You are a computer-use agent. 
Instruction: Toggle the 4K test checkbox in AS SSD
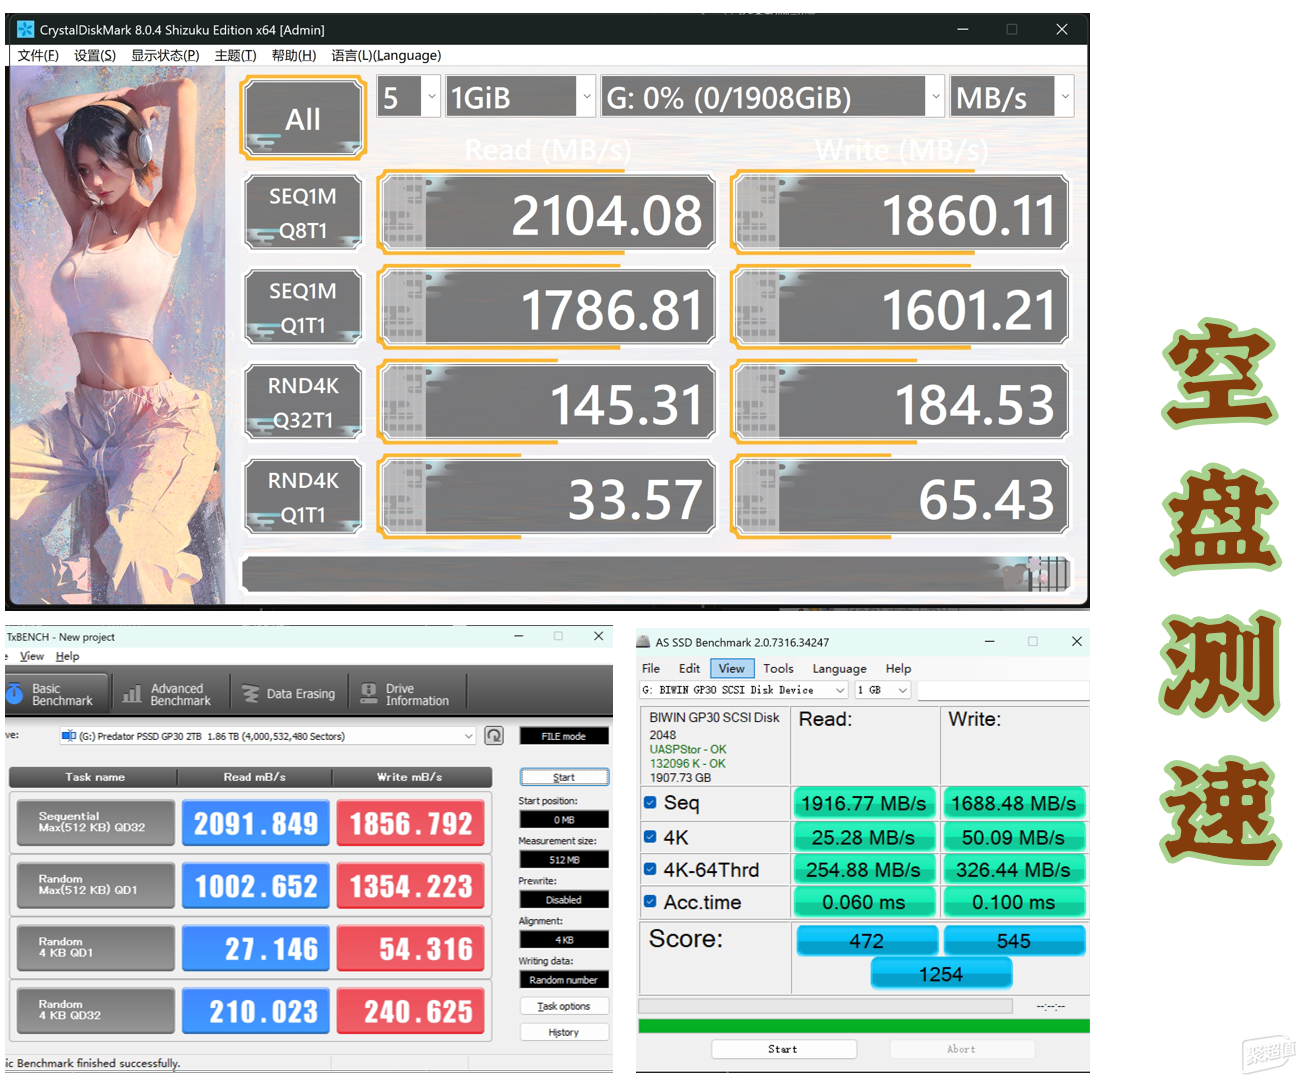(650, 837)
